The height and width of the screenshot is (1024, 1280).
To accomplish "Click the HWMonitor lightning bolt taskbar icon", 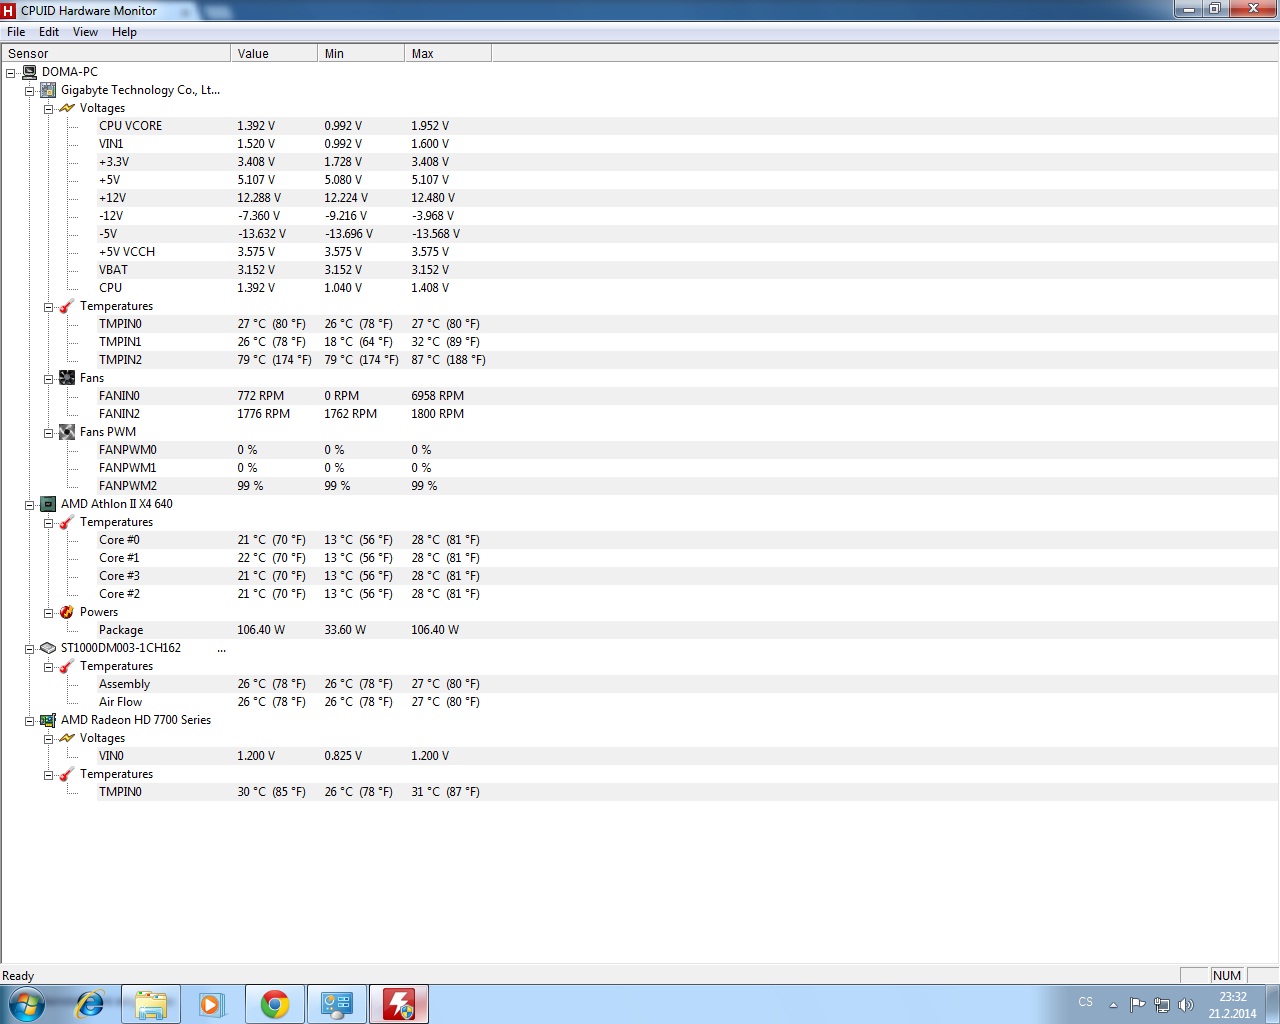I will pos(399,1004).
